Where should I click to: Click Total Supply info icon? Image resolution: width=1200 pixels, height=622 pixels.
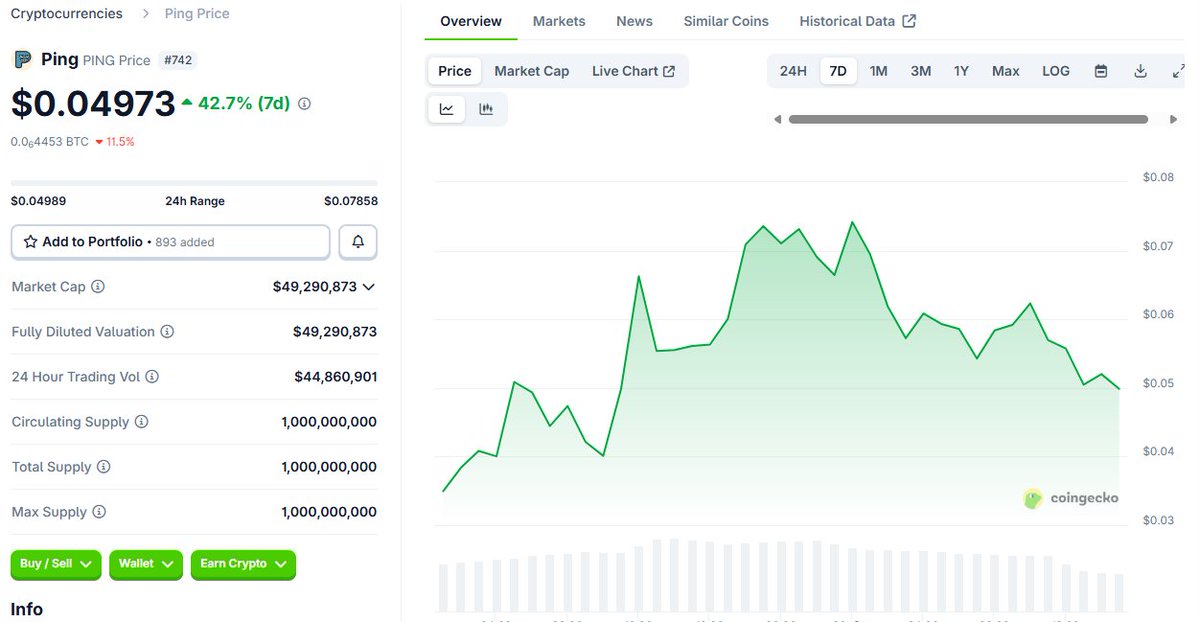tap(103, 467)
